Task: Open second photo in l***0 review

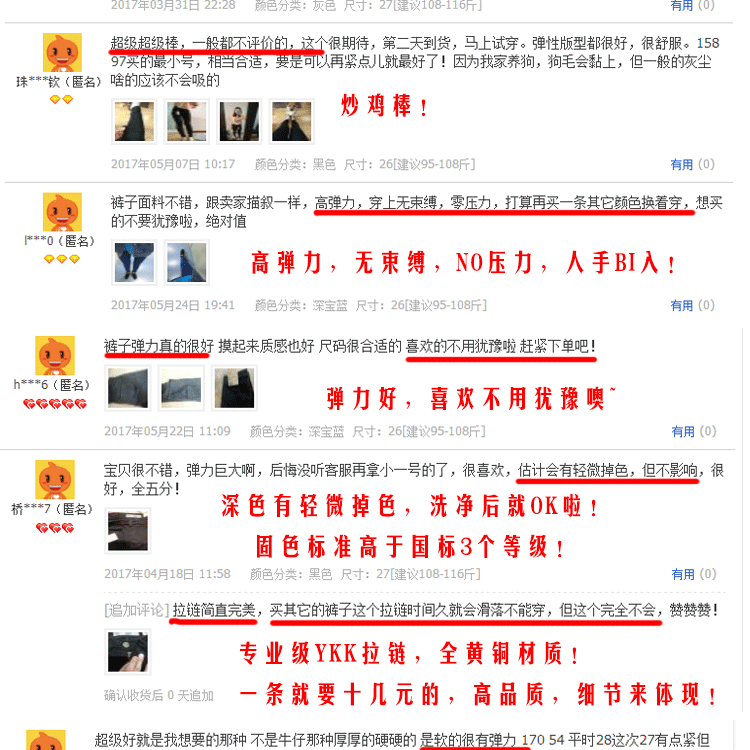Action: tap(187, 263)
